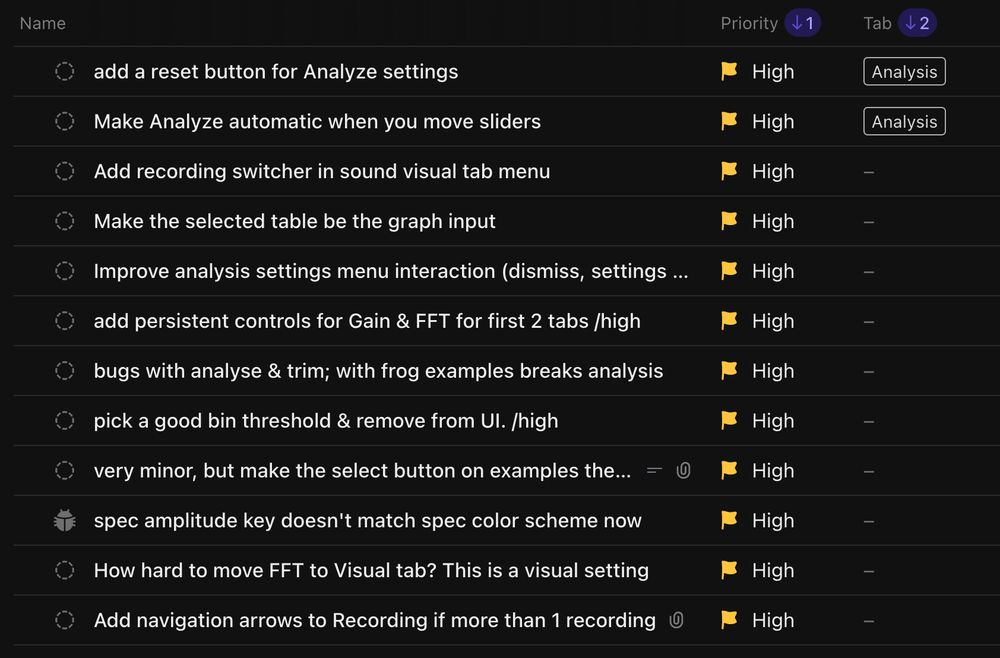Click the Priority column header
The height and width of the screenshot is (658, 1000).
pos(748,22)
